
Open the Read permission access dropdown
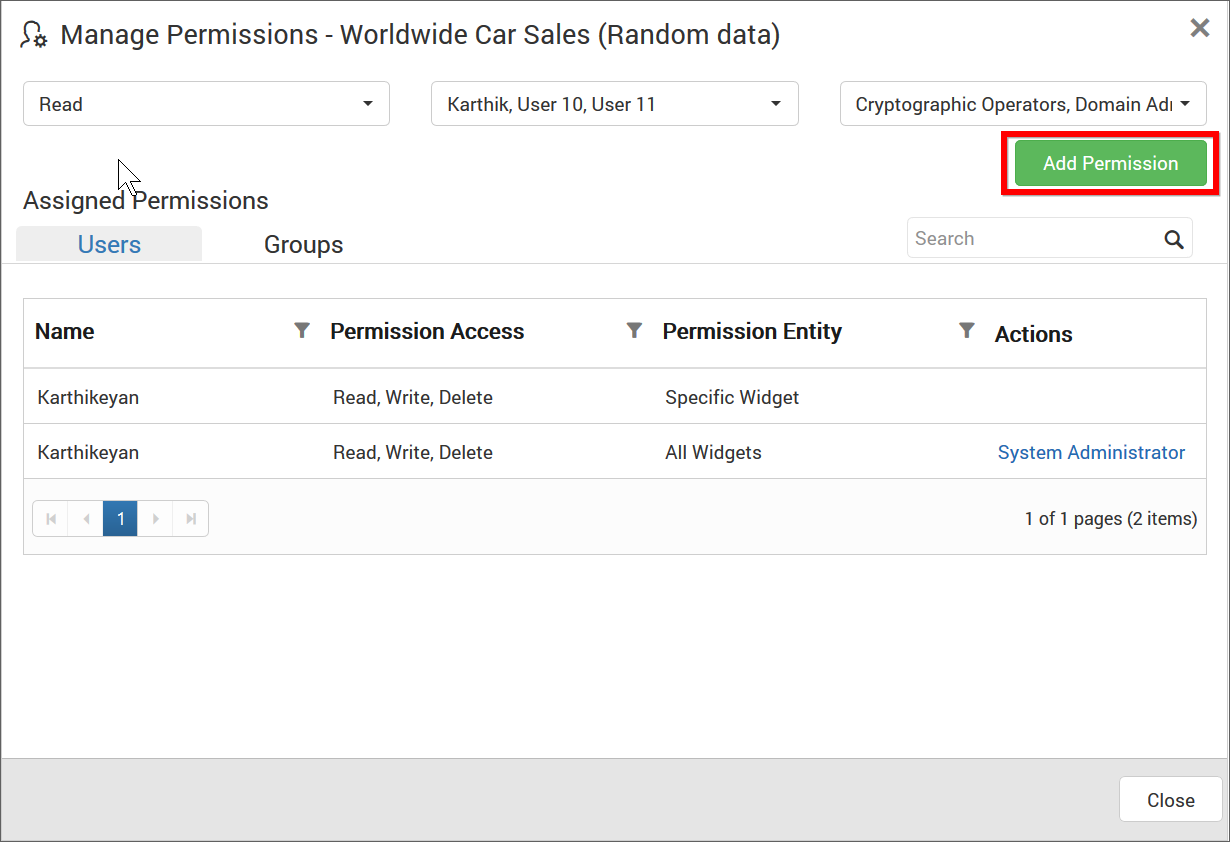click(x=206, y=104)
